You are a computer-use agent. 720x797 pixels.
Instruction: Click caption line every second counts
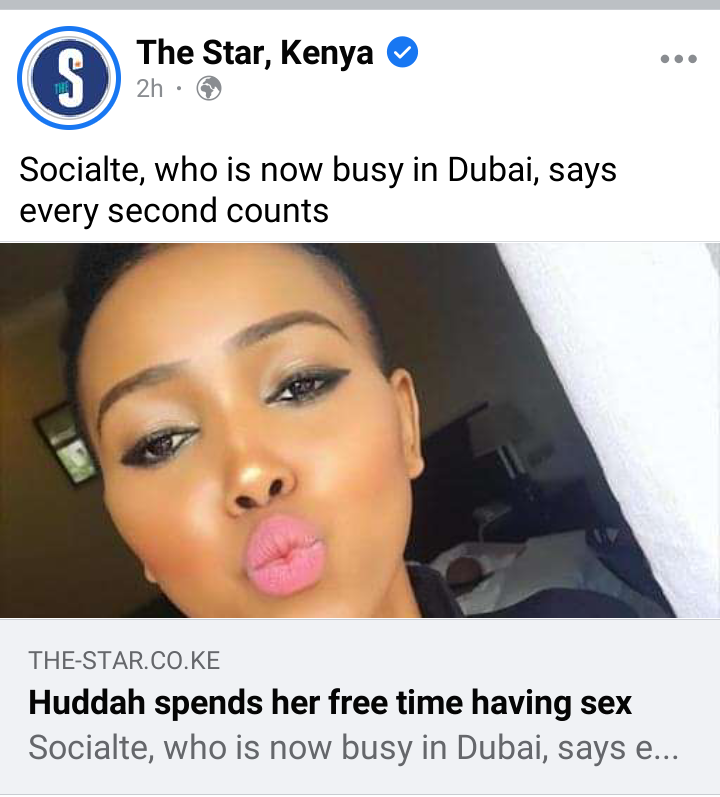tap(174, 210)
